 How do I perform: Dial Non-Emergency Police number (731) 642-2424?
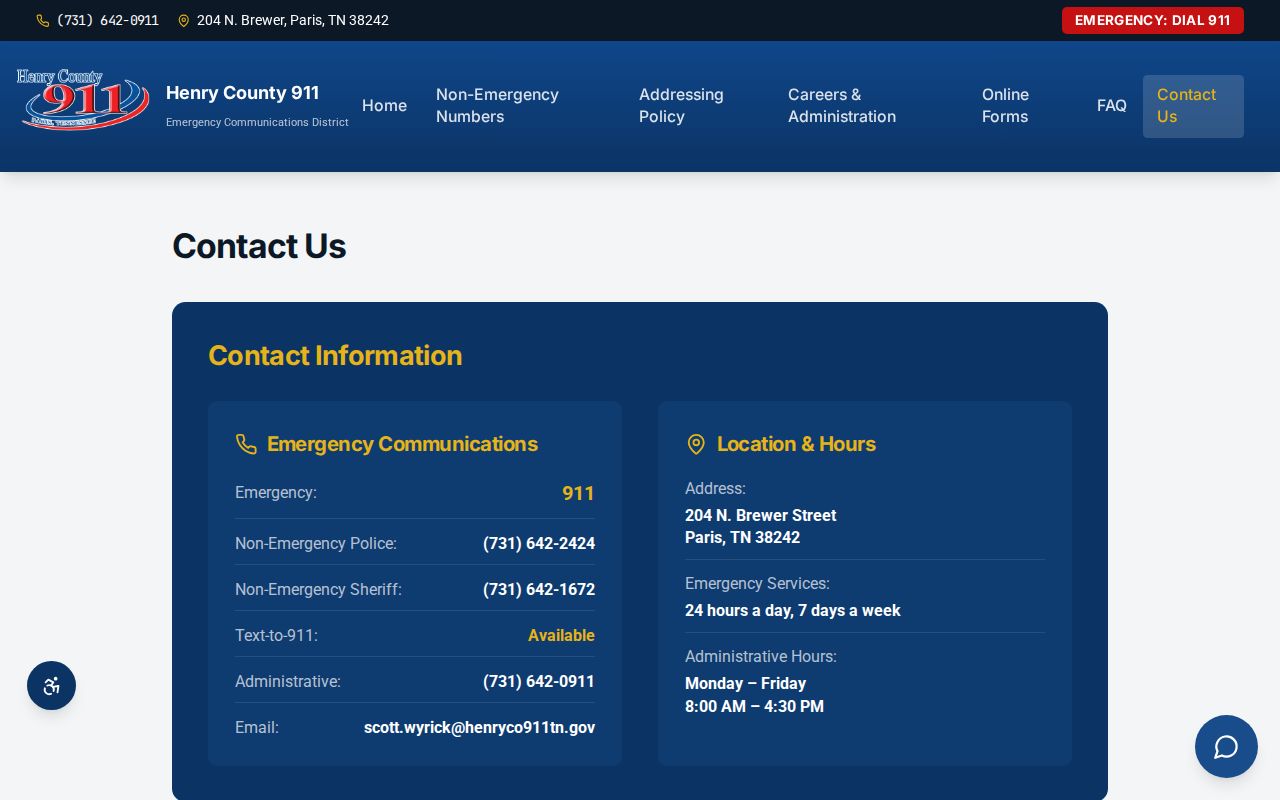tap(539, 544)
